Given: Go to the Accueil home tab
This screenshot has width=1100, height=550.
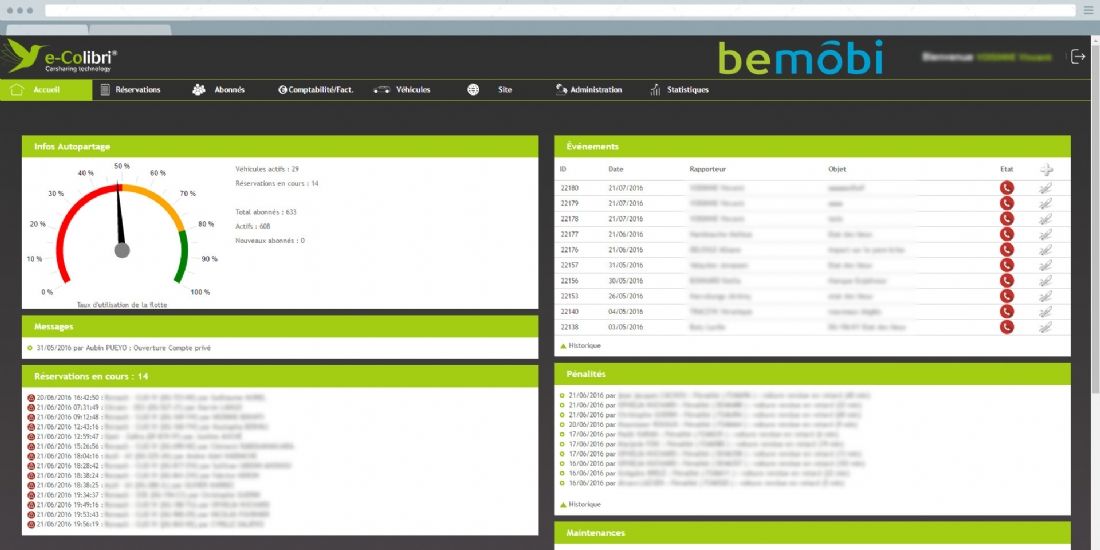Looking at the screenshot, I should (x=46, y=90).
